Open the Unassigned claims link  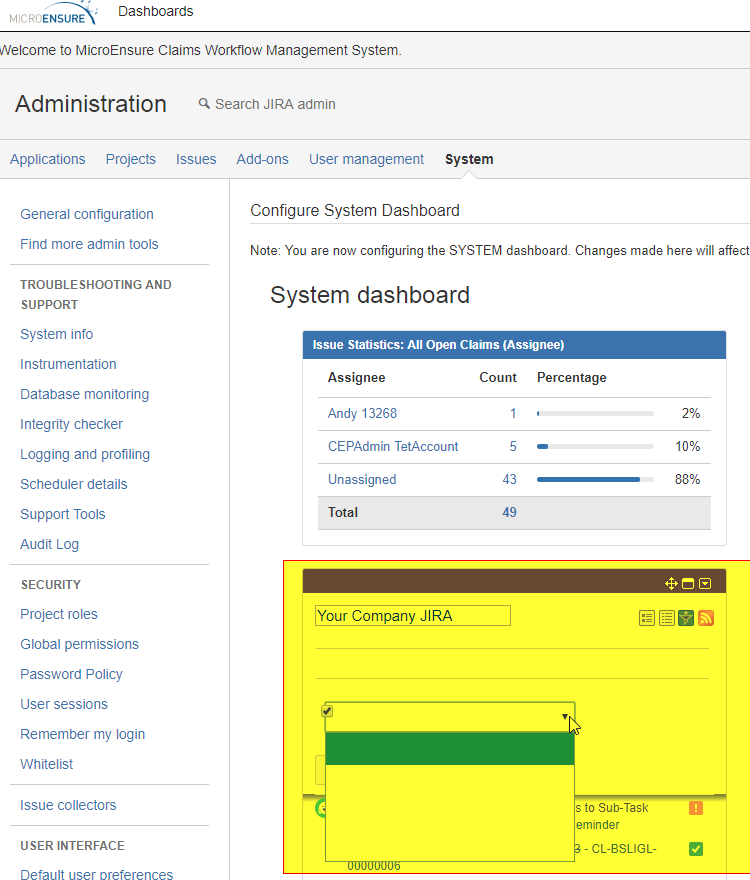(x=362, y=480)
